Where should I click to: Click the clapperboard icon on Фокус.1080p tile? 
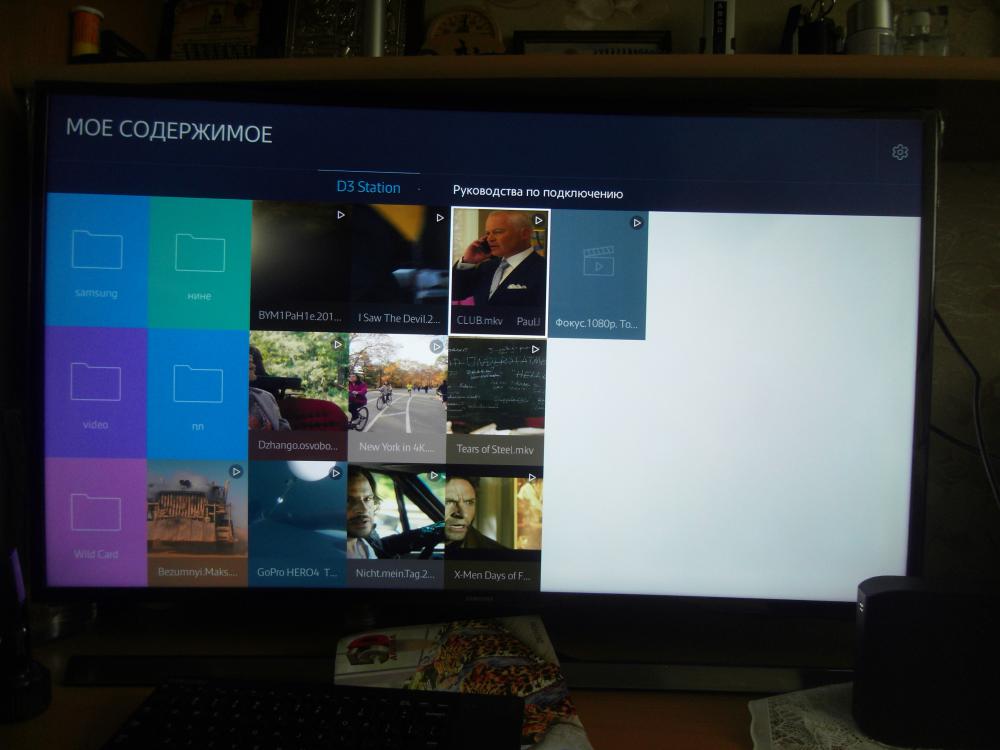click(x=599, y=261)
